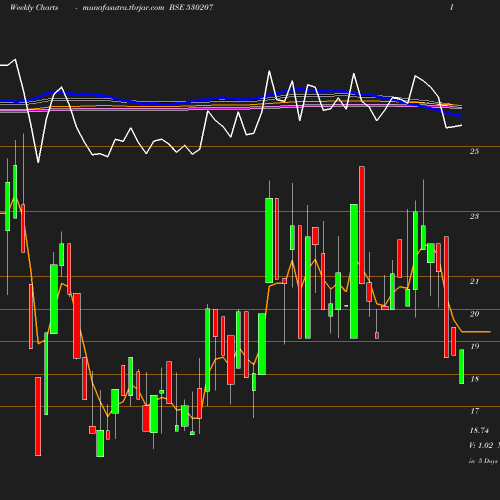Click the price axis label 19
Screen dimensions: 500x500
coord(475,346)
